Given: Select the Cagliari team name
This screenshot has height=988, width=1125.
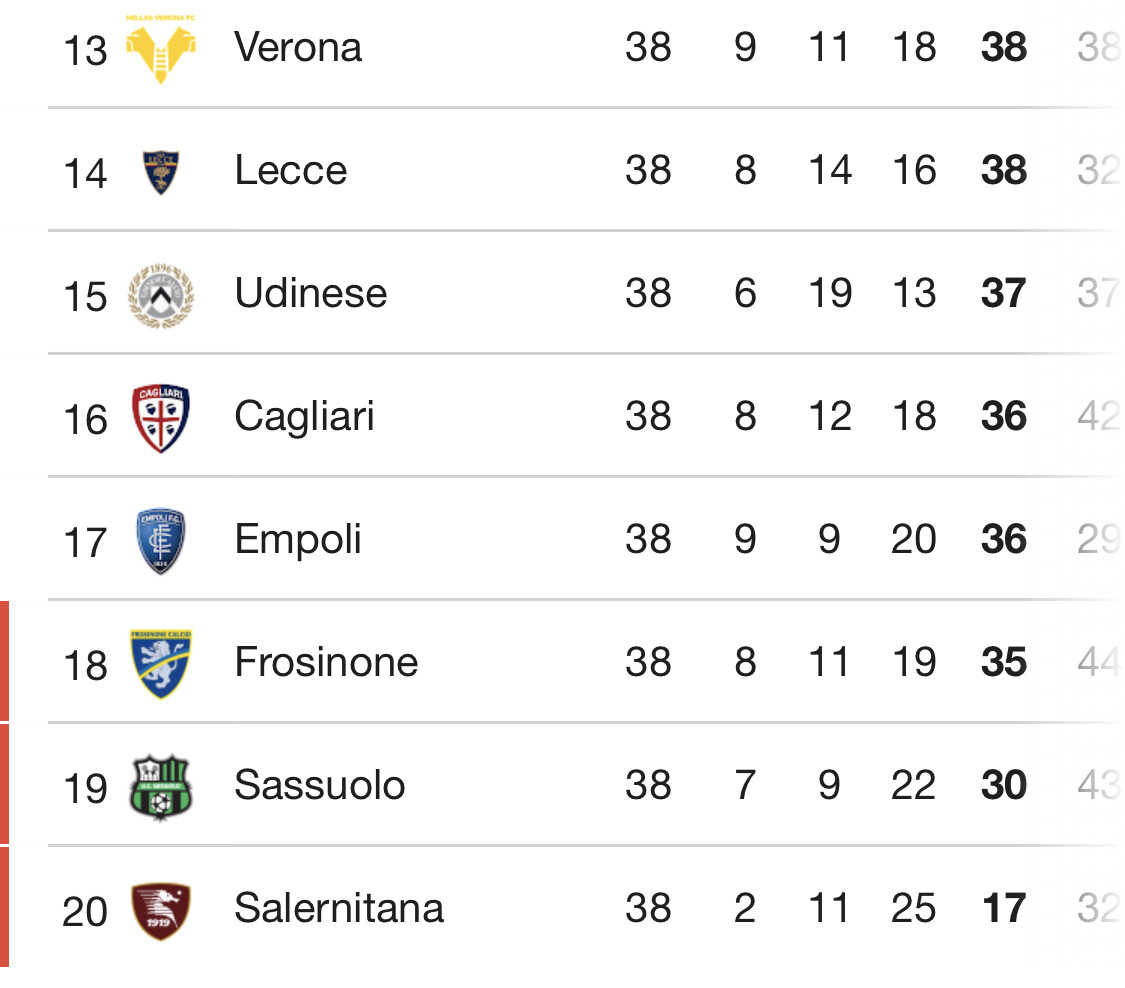Looking at the screenshot, I should click(x=304, y=417).
